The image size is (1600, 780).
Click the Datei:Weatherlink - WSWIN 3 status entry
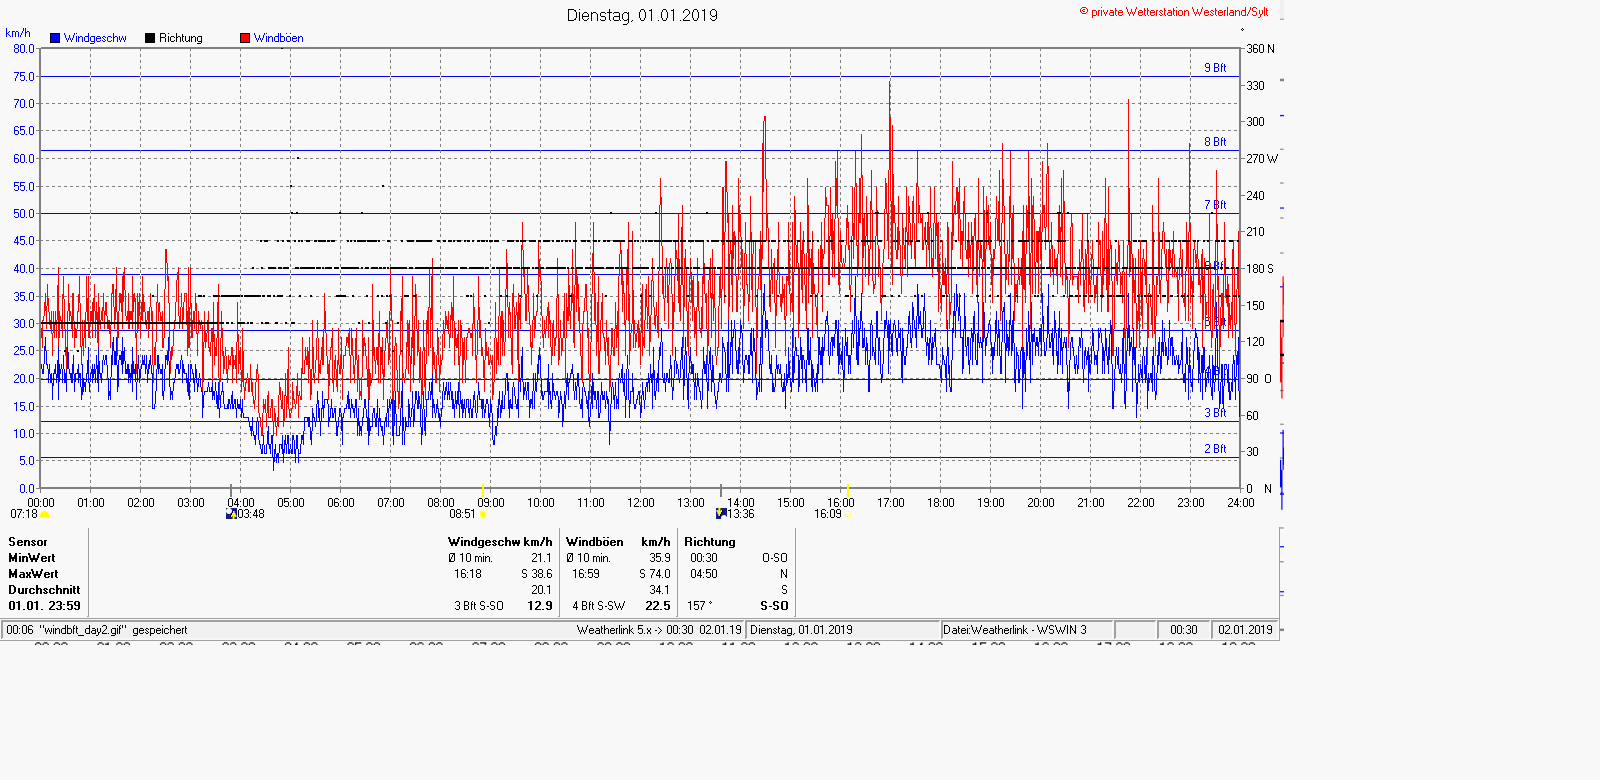(x=1015, y=630)
